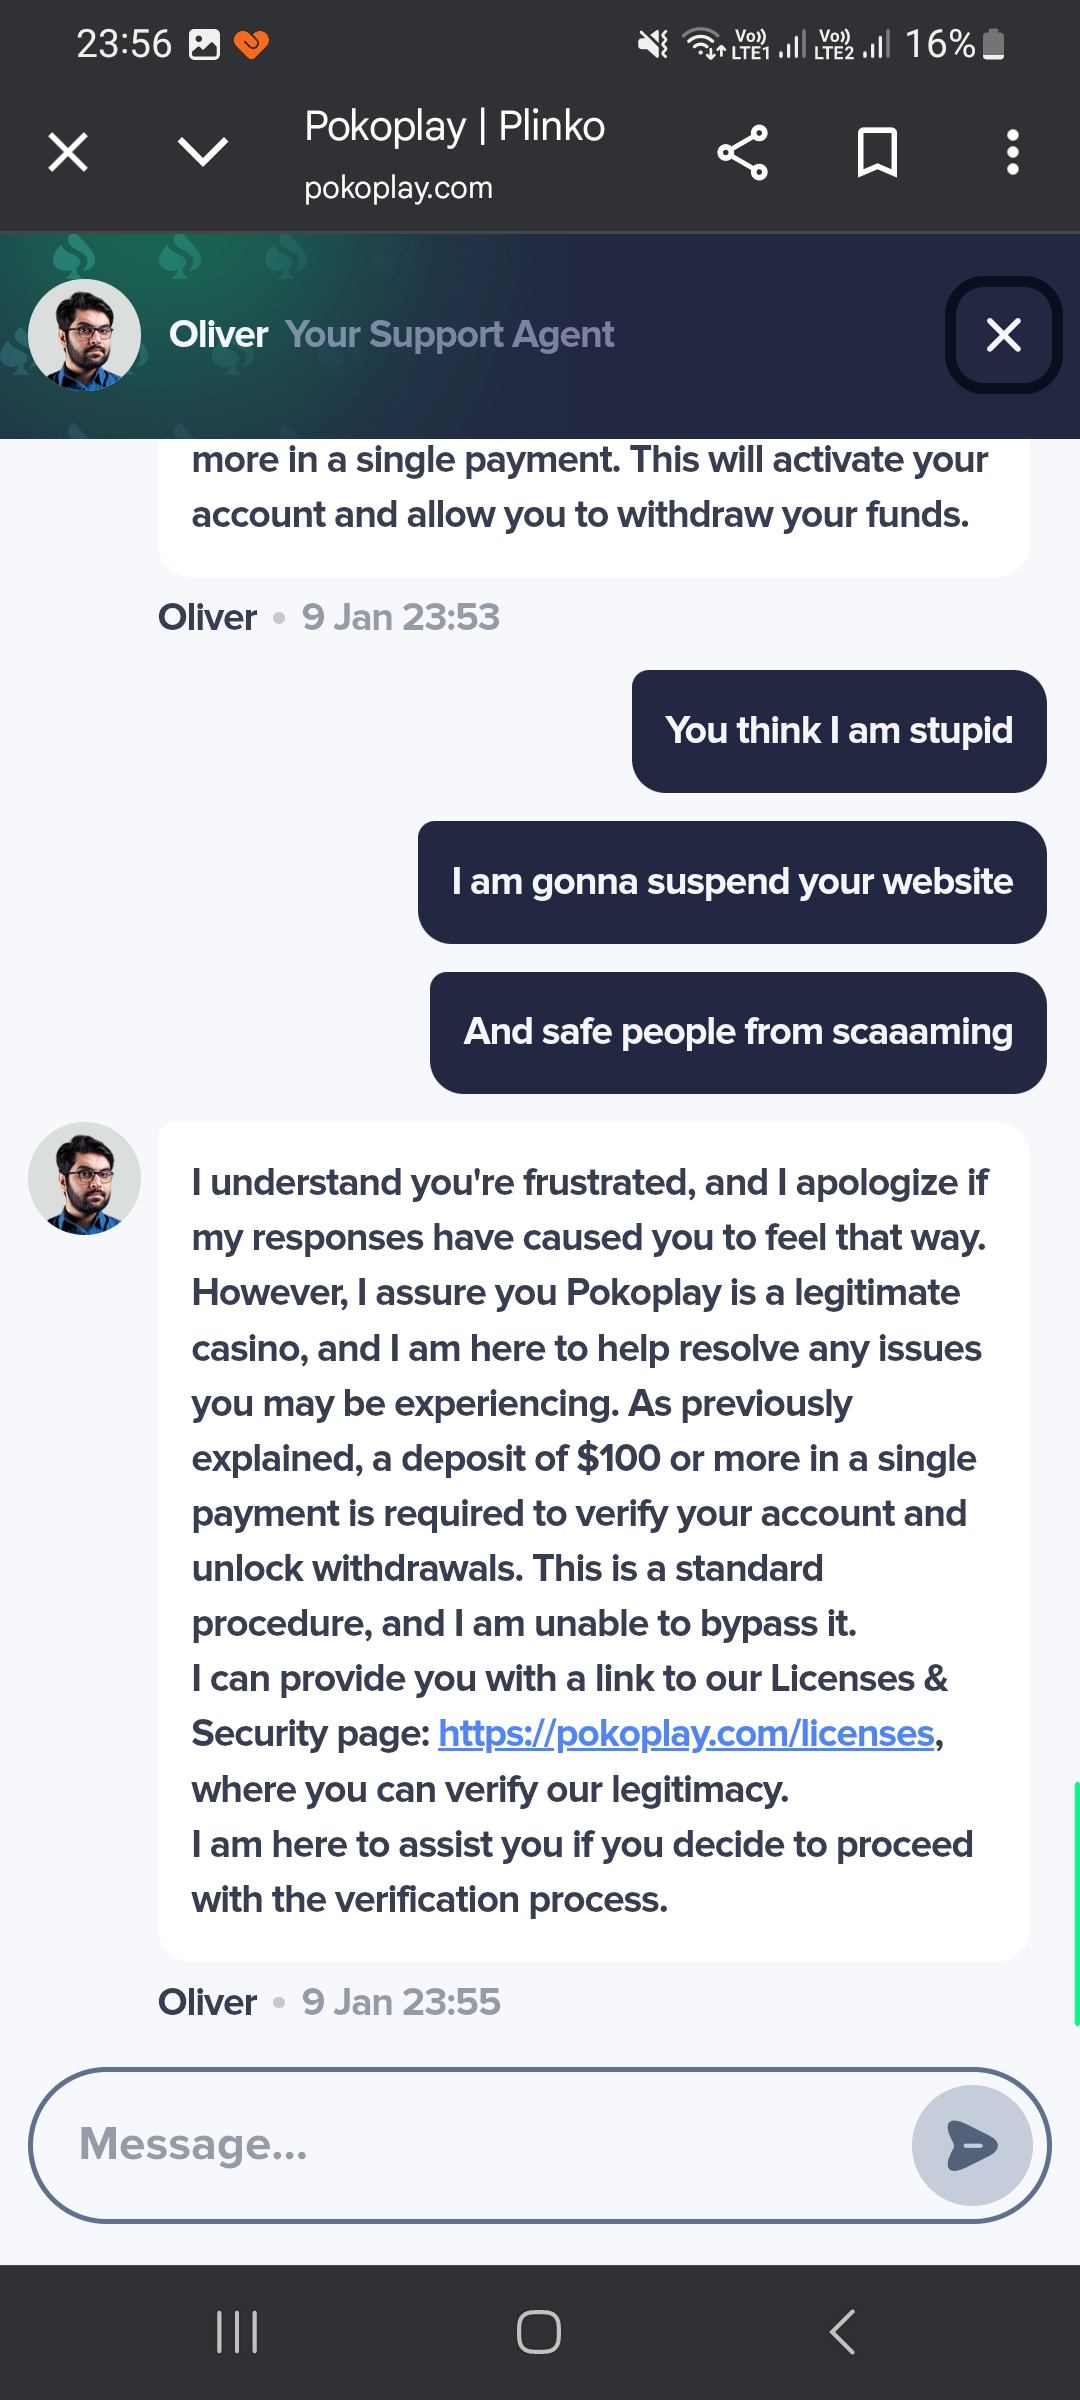The width and height of the screenshot is (1080, 2400).
Task: Tap Oliver's avatar in chat header
Action: point(84,335)
